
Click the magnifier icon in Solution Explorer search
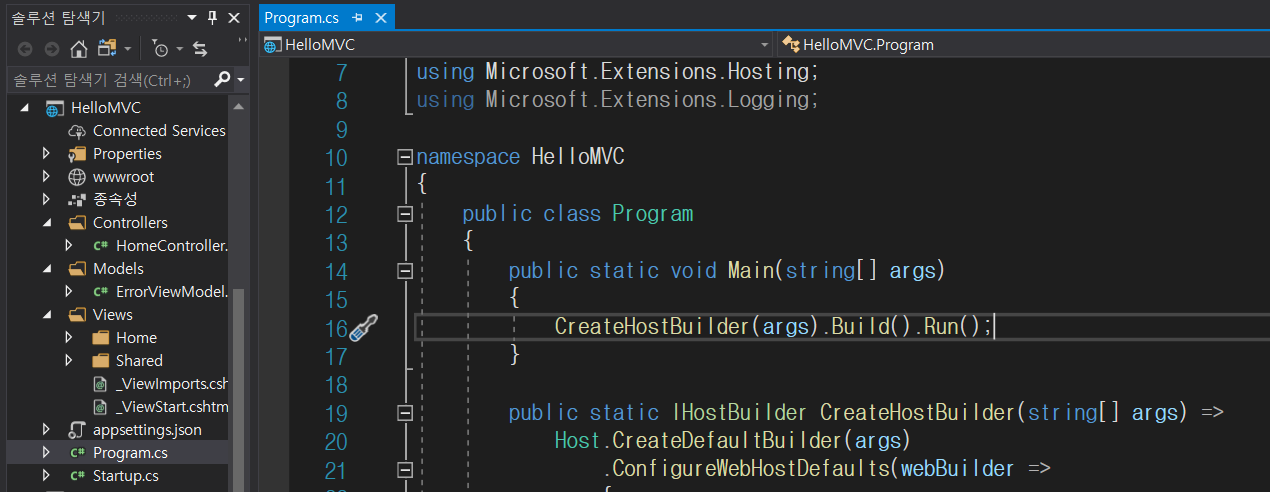tap(222, 79)
